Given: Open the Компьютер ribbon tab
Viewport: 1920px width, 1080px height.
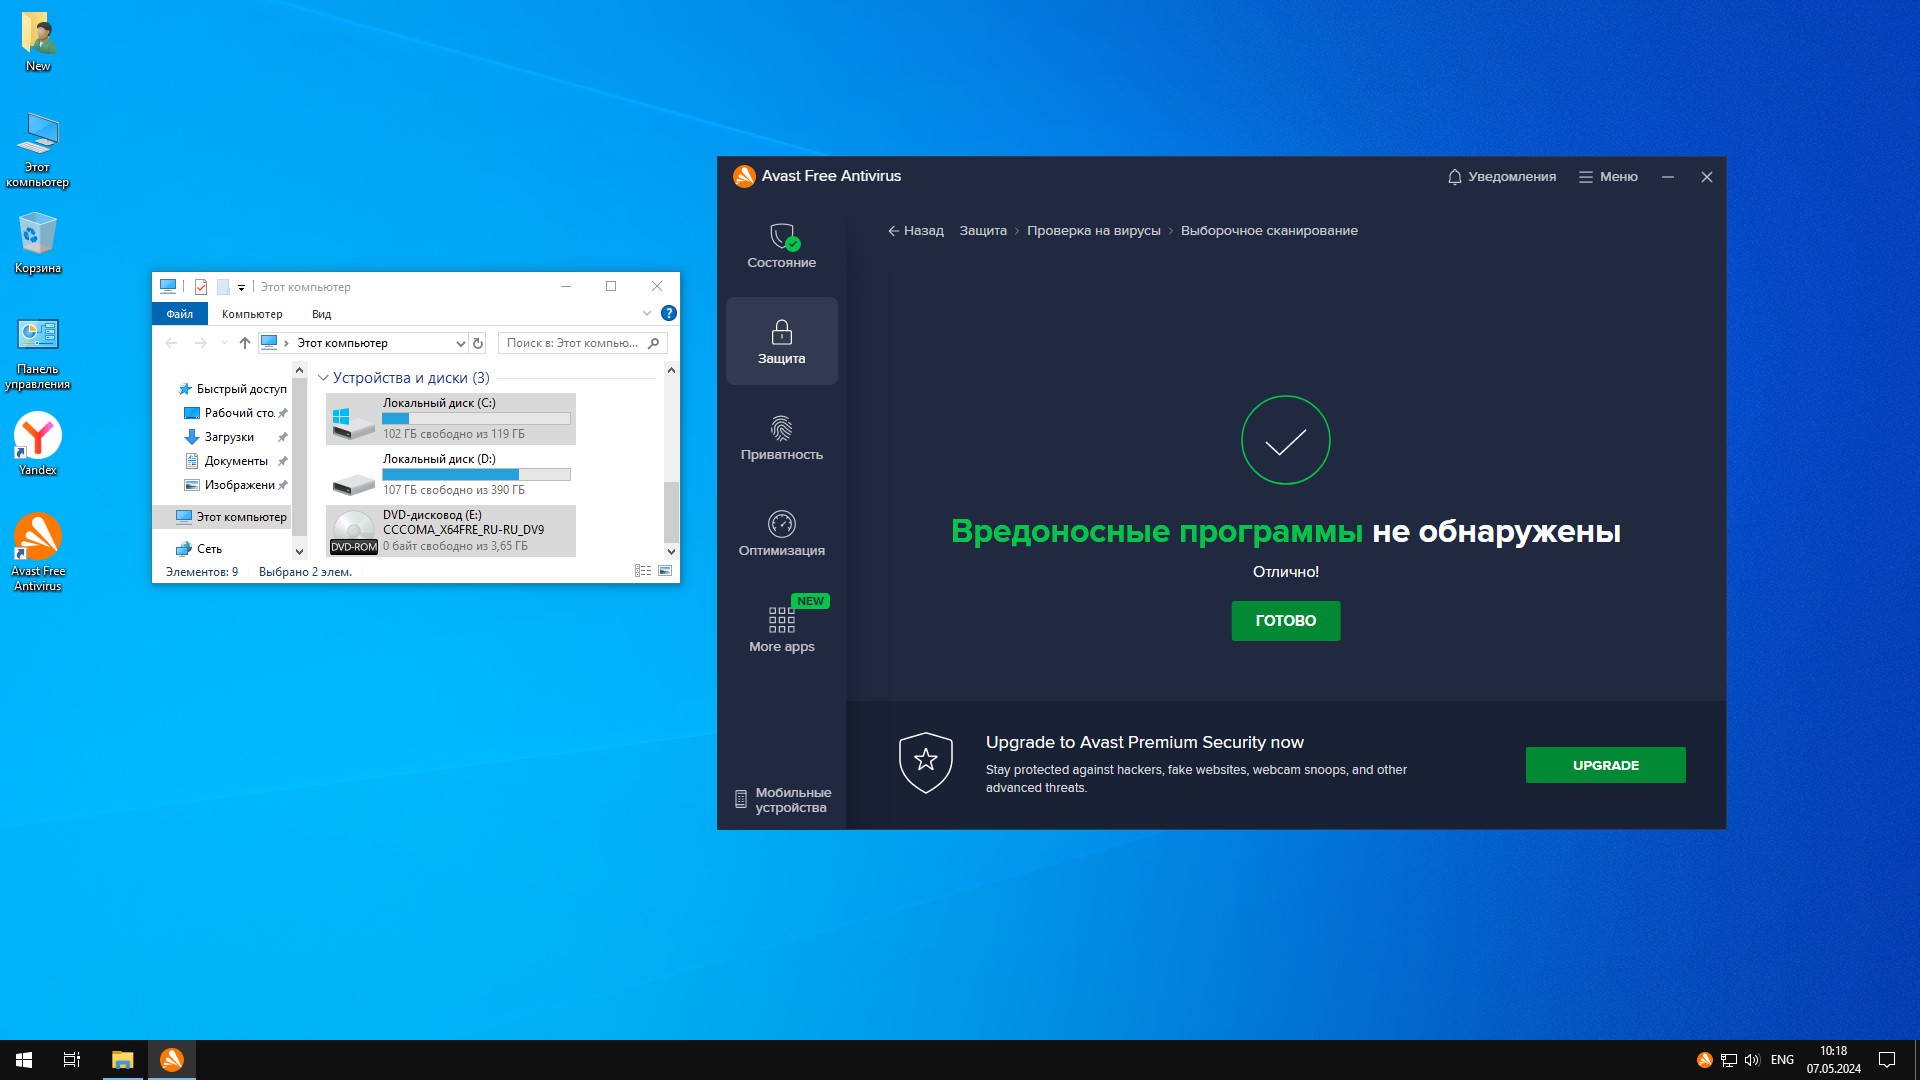Looking at the screenshot, I should coord(252,314).
